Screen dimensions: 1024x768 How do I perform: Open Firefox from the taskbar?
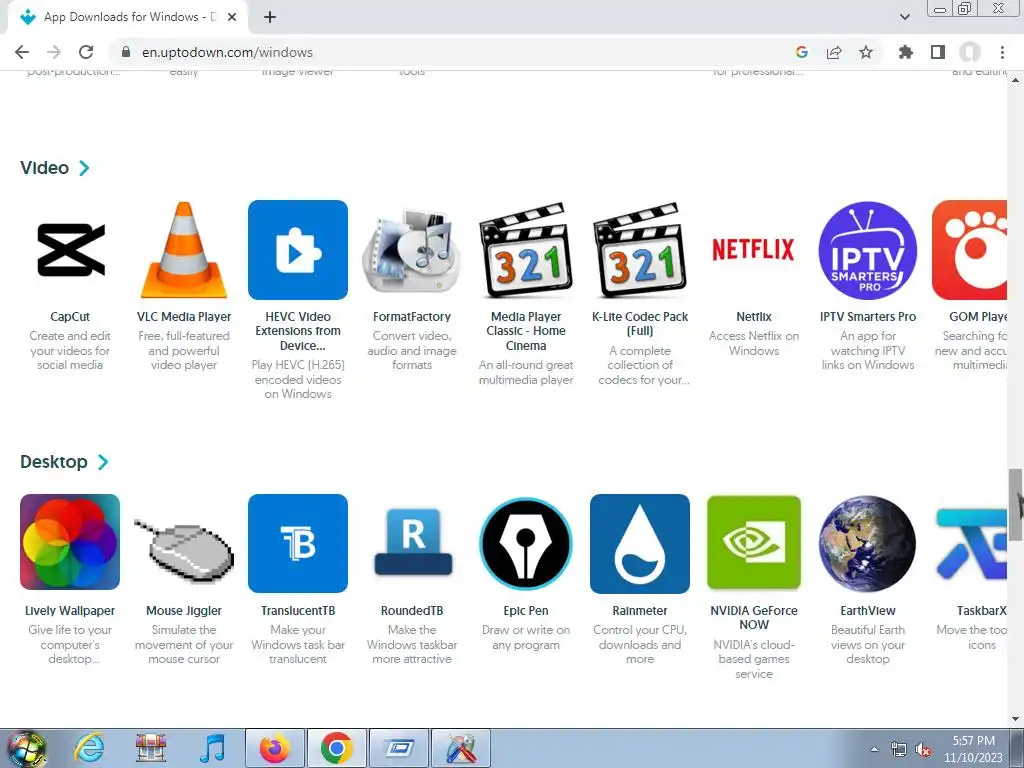[274, 748]
